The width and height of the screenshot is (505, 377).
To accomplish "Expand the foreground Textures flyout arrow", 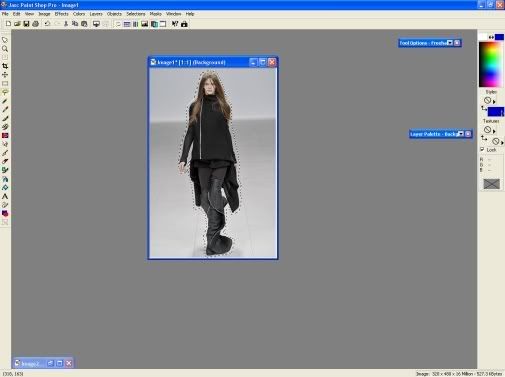I will point(494,131).
